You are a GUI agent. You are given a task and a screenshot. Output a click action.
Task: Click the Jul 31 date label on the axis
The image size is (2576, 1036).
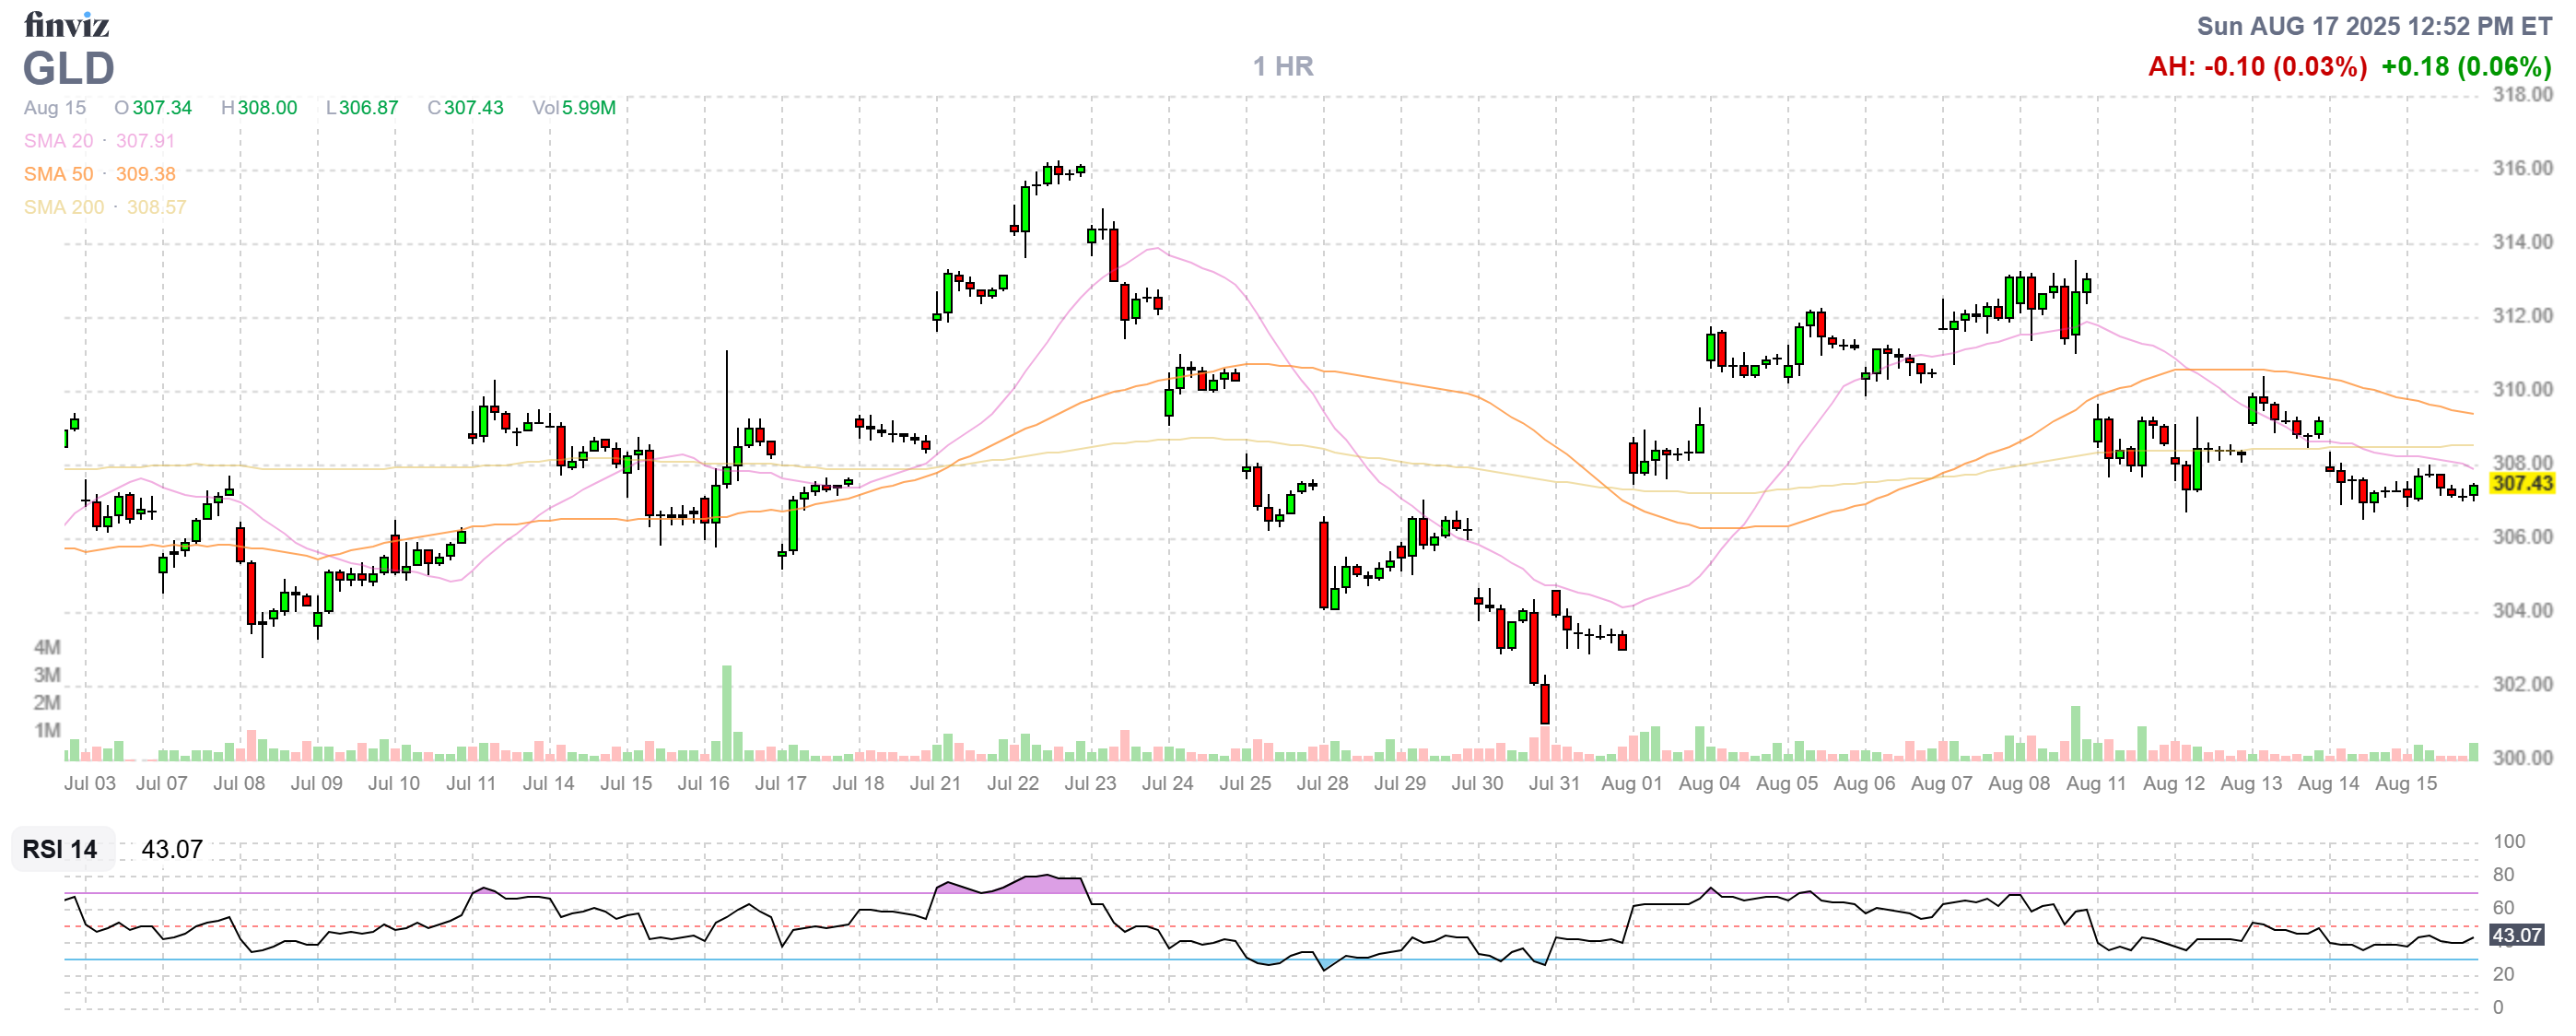pyautogui.click(x=1554, y=783)
